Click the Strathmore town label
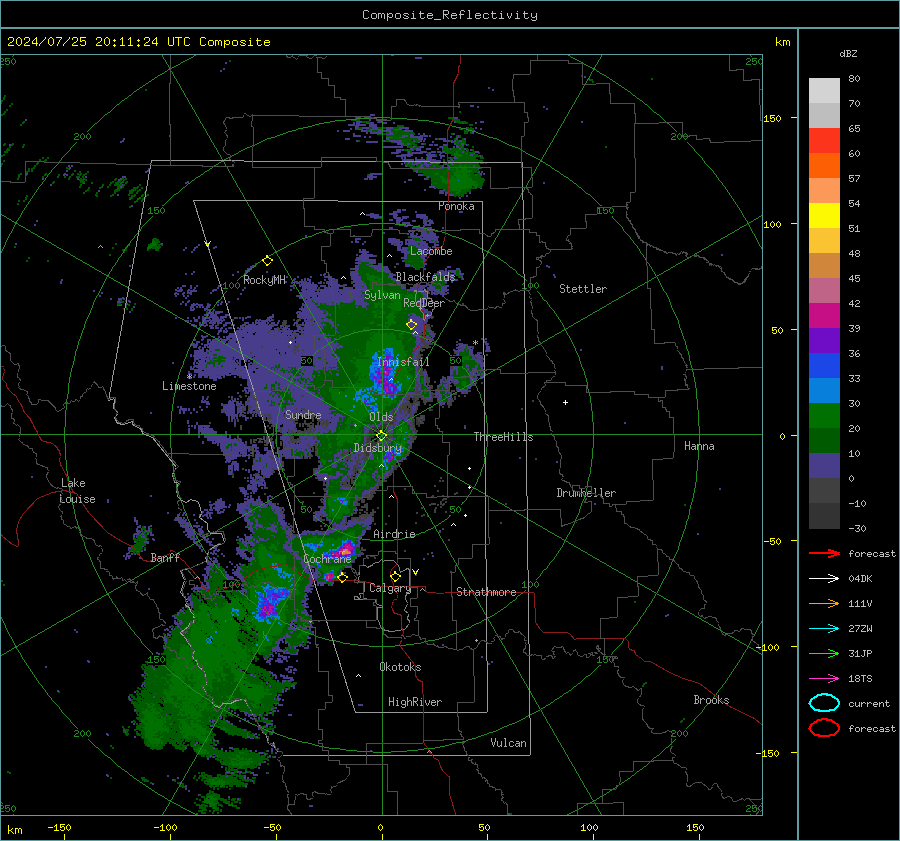This screenshot has height=841, width=900. click(x=486, y=592)
